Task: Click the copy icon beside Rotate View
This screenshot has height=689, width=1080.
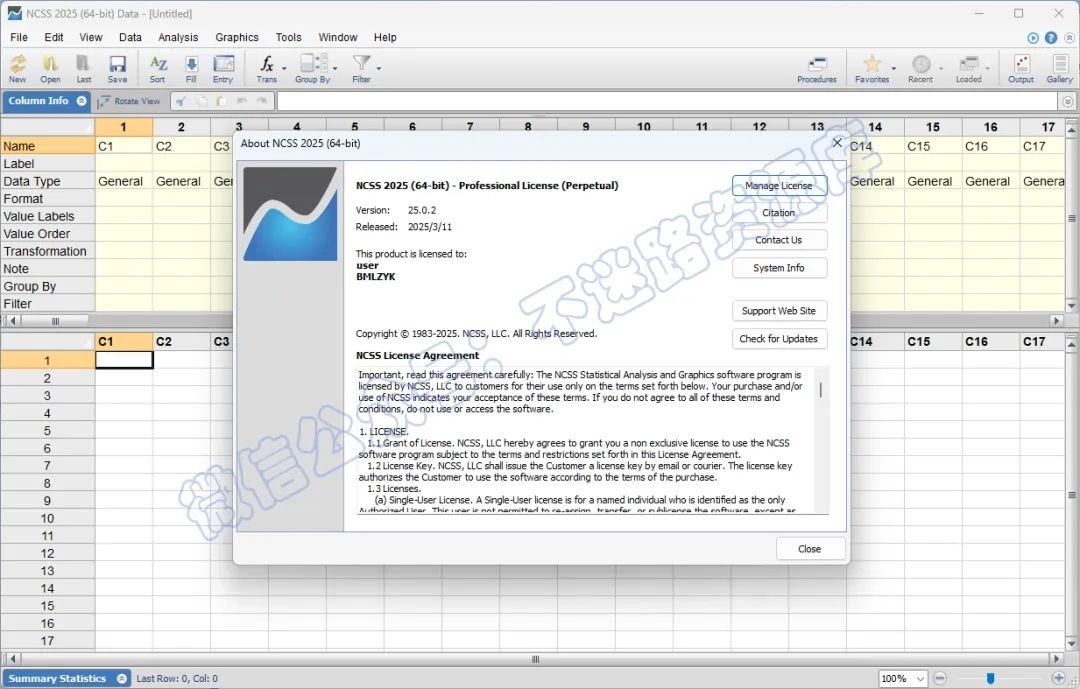Action: click(x=202, y=101)
